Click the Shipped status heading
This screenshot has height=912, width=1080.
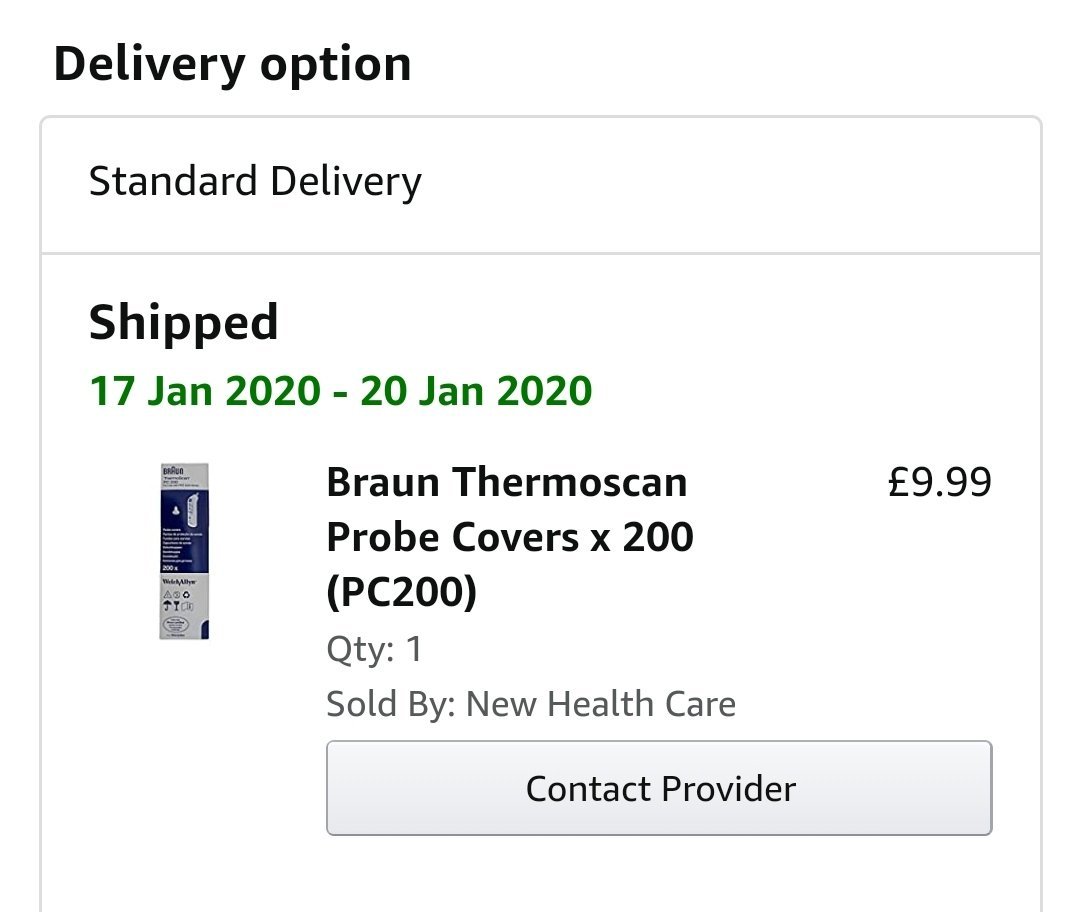[x=183, y=323]
